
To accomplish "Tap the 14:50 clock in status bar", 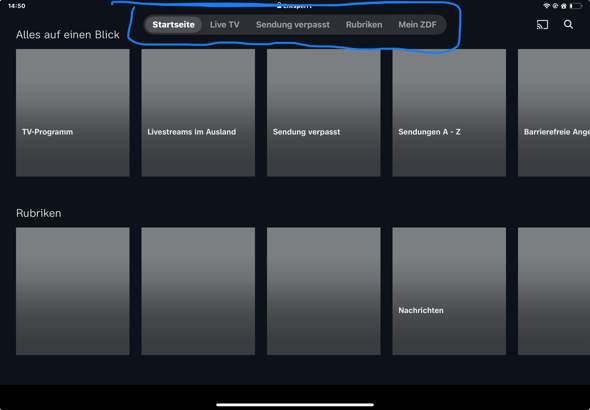I will coord(17,6).
